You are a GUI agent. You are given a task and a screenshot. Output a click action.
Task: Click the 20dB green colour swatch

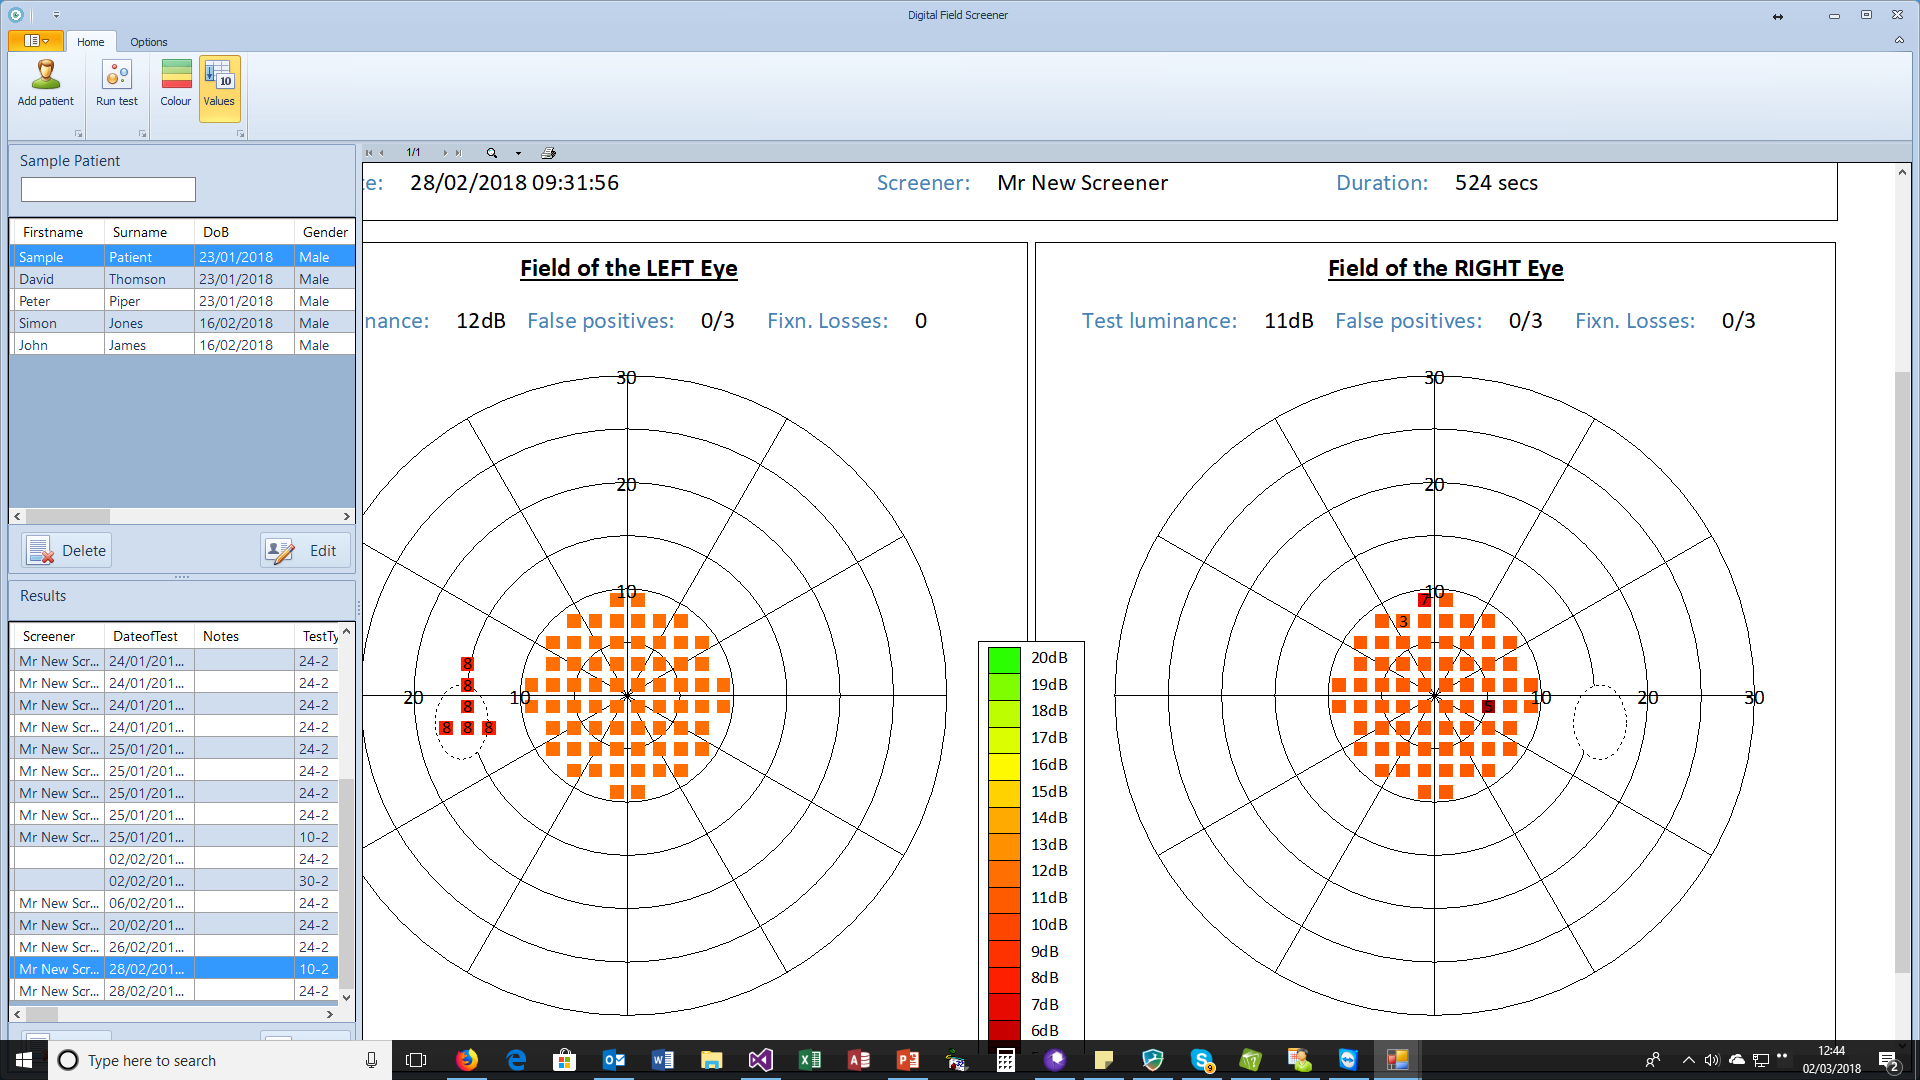[1003, 658]
